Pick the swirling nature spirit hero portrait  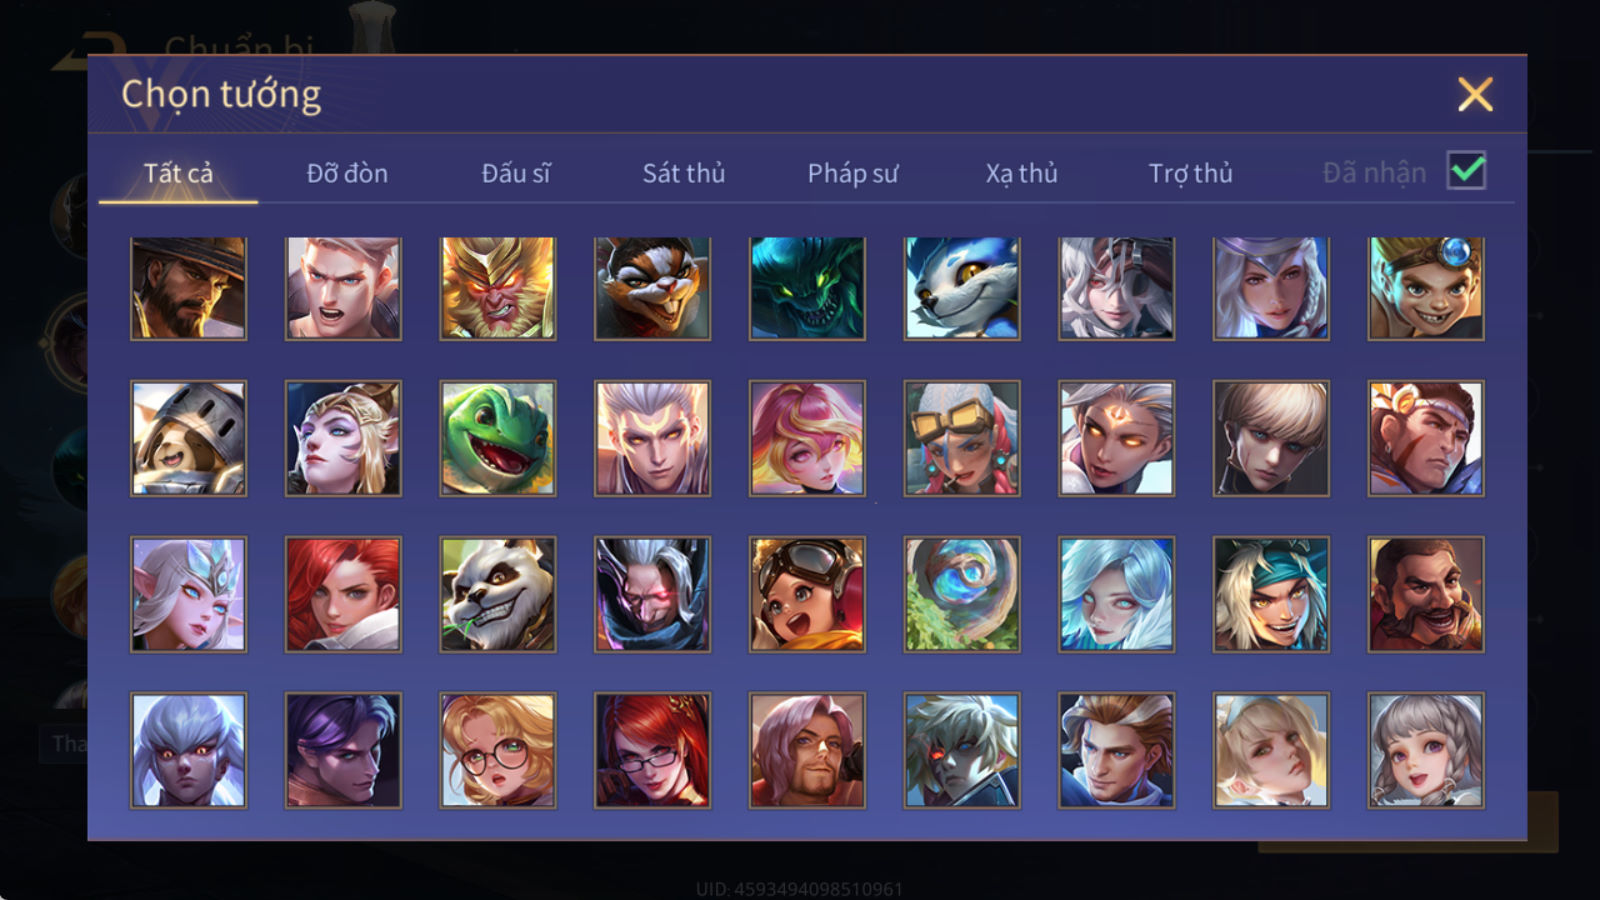click(x=962, y=594)
